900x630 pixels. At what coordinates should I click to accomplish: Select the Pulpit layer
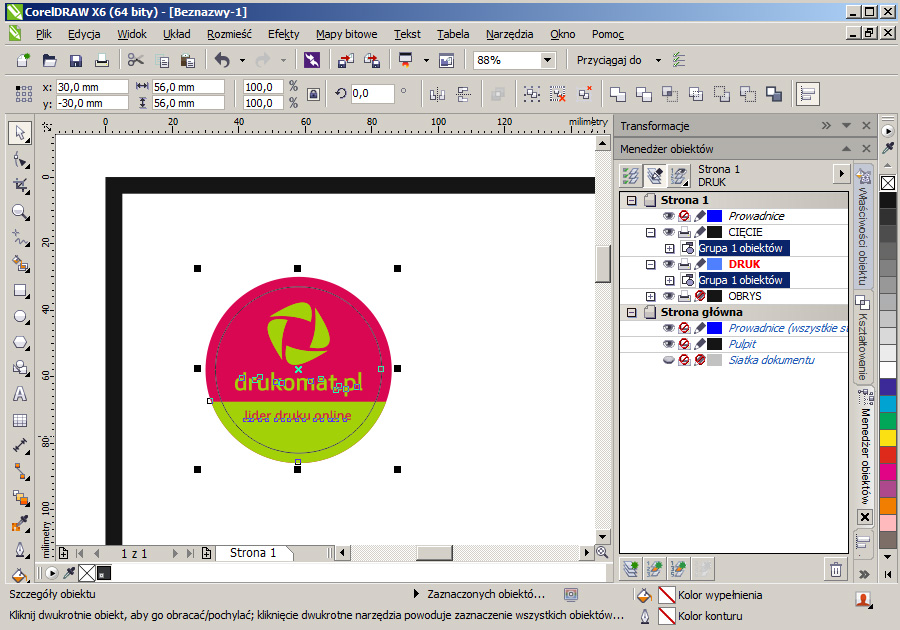pyautogui.click(x=742, y=344)
